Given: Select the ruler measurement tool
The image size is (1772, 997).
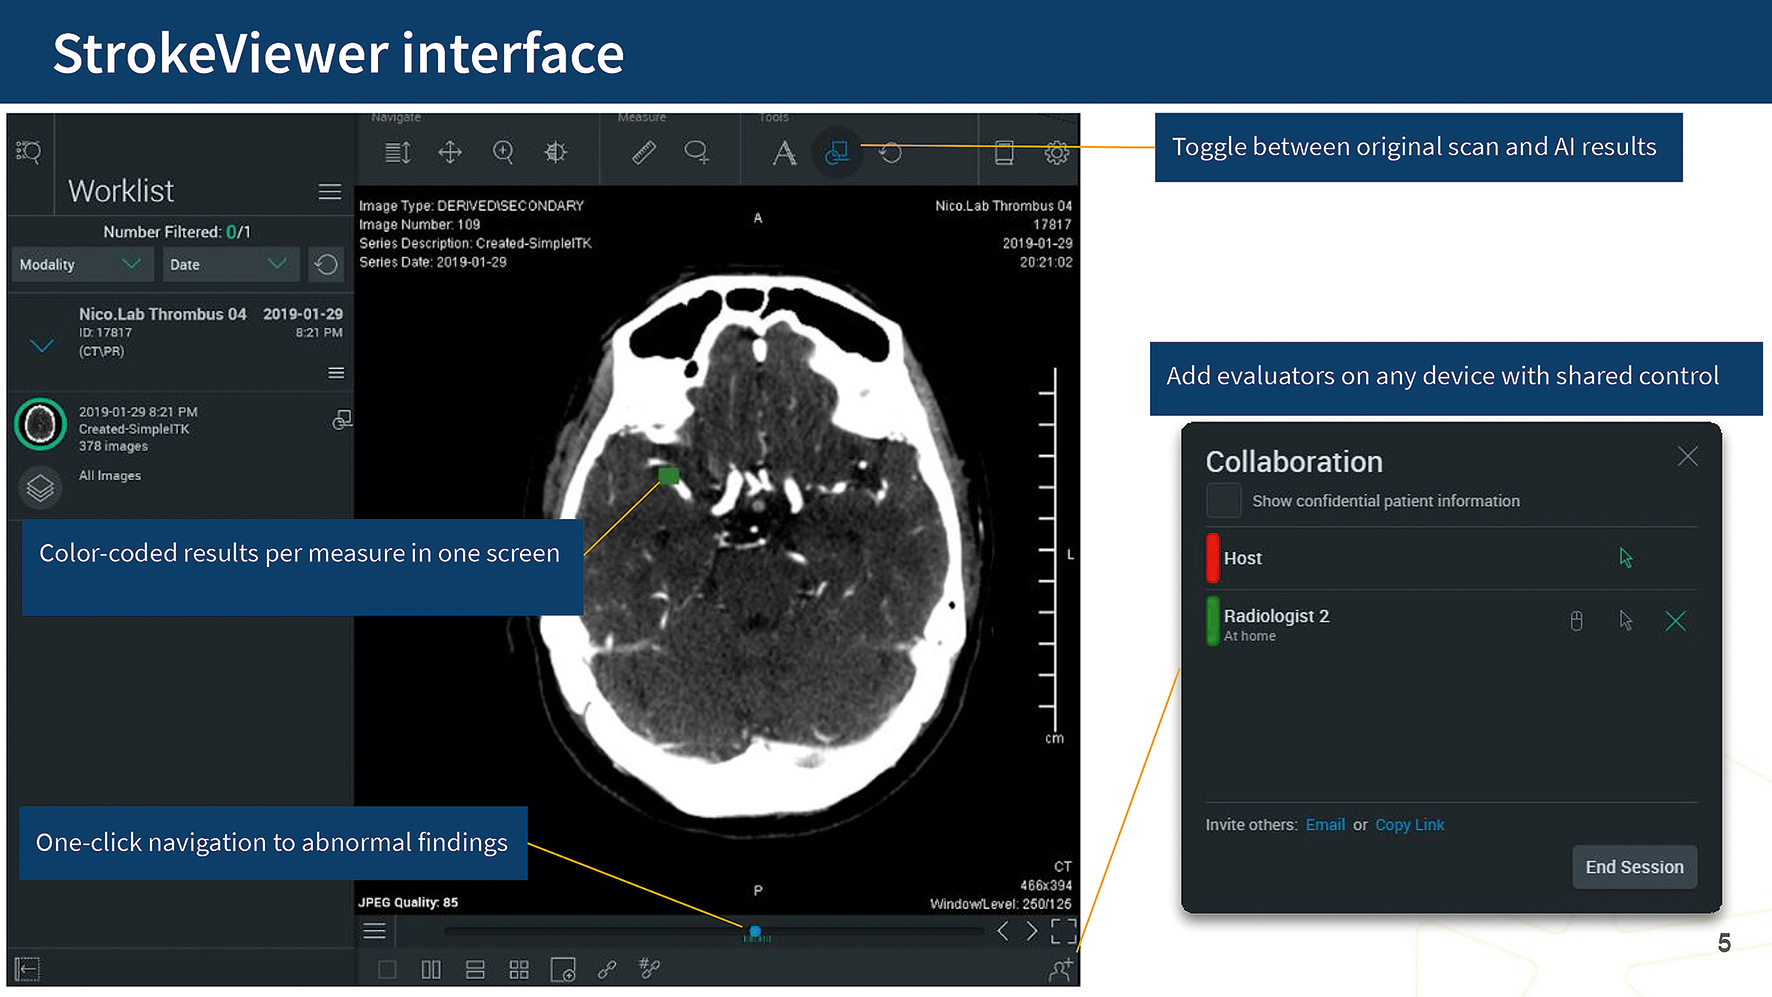Looking at the screenshot, I should [x=644, y=152].
